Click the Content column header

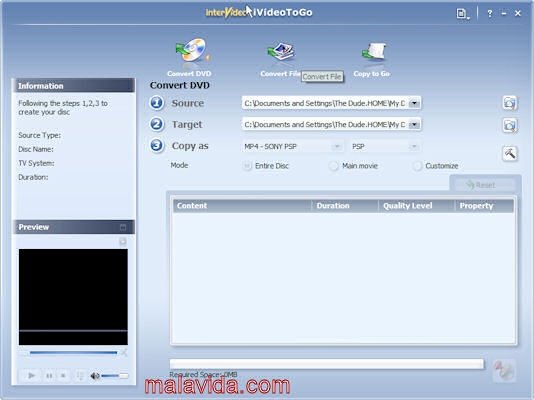(x=242, y=206)
